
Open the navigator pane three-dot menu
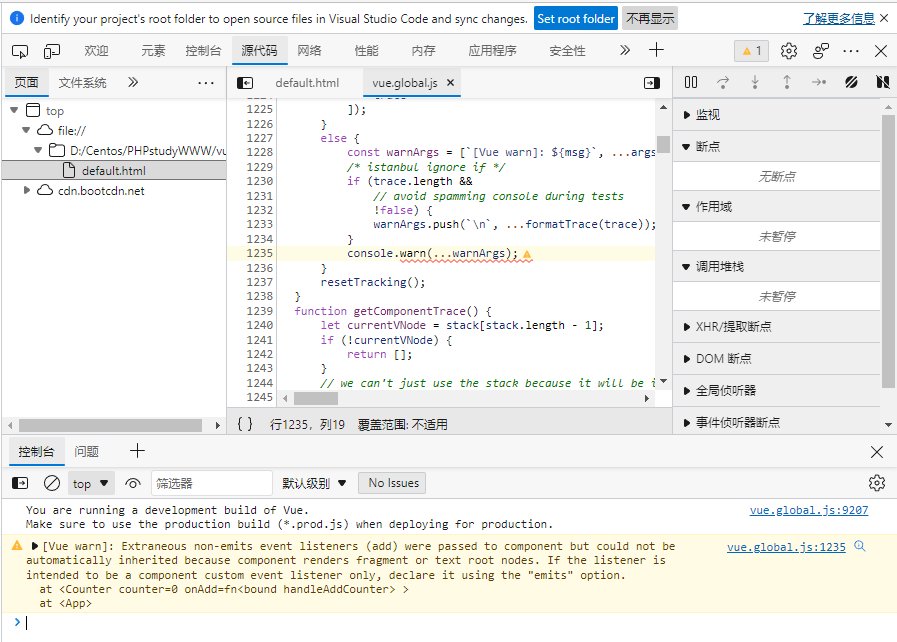tap(205, 83)
